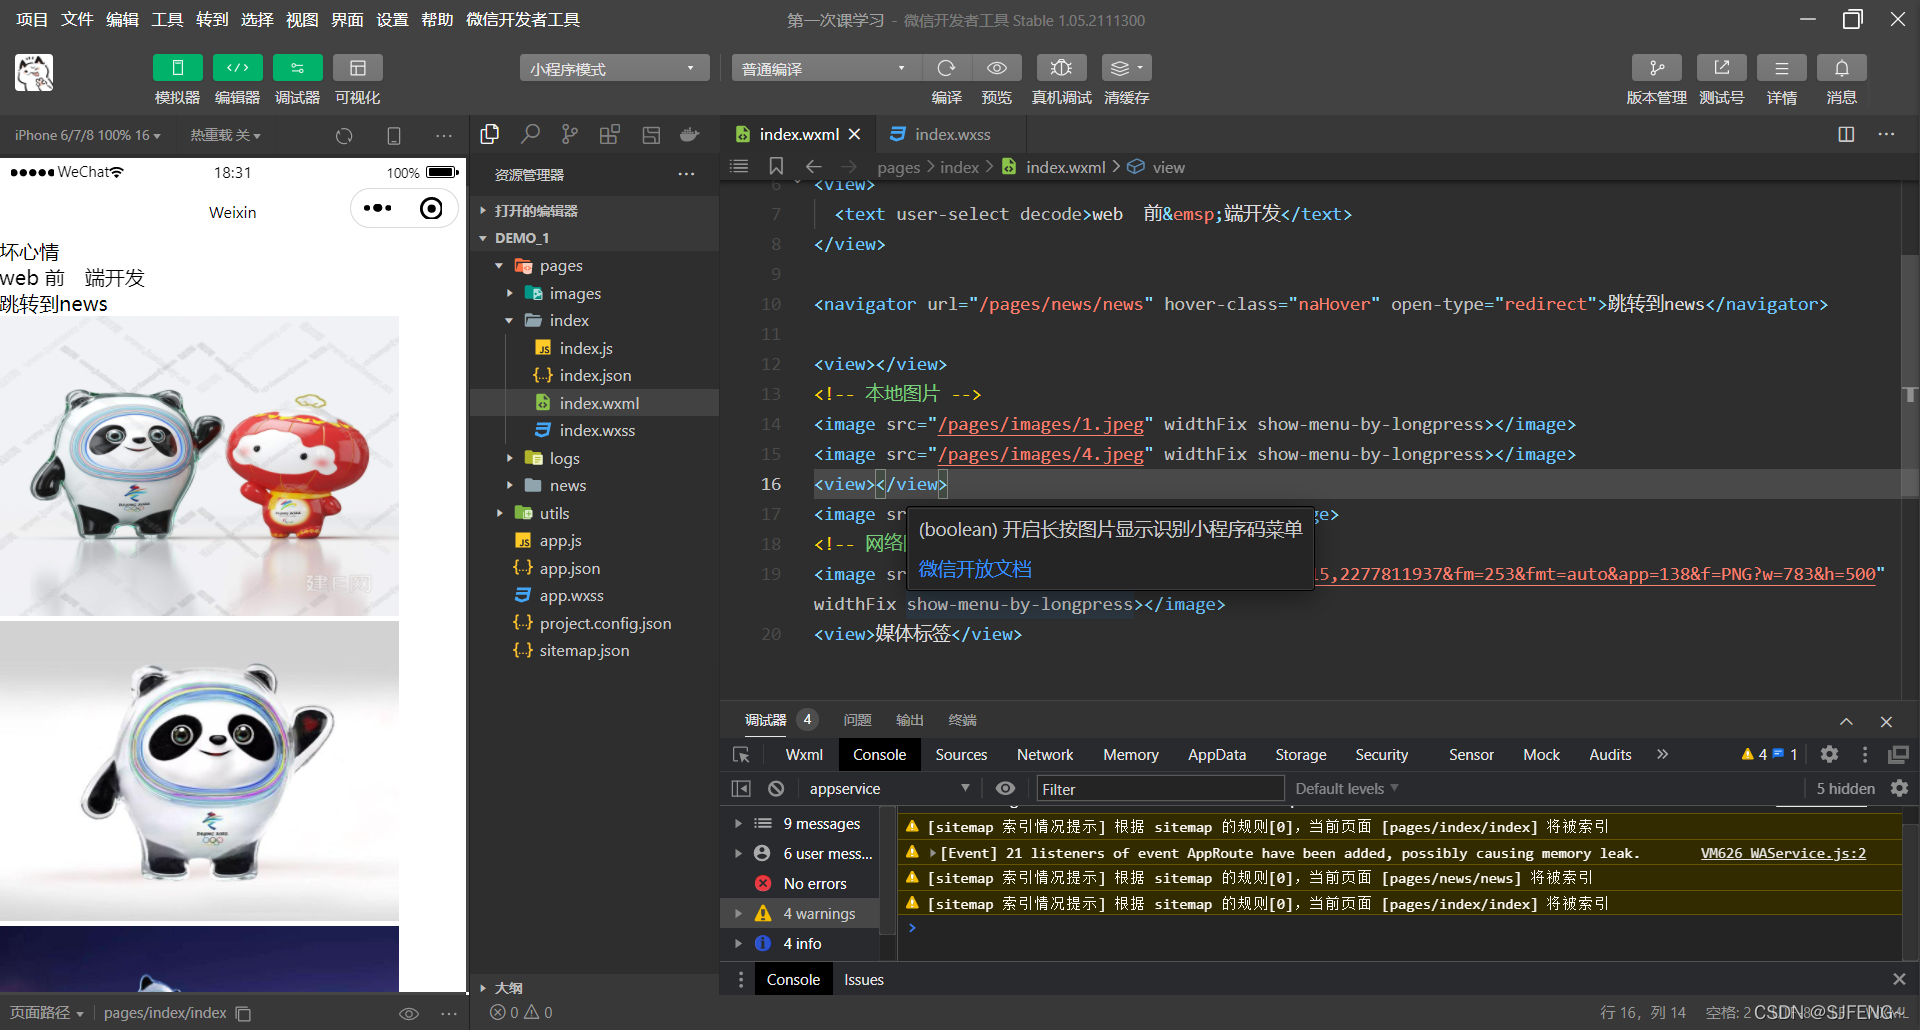This screenshot has height=1030, width=1920.
Task: Open the iPhone 6/7/8 device dropdown
Action: (88, 135)
